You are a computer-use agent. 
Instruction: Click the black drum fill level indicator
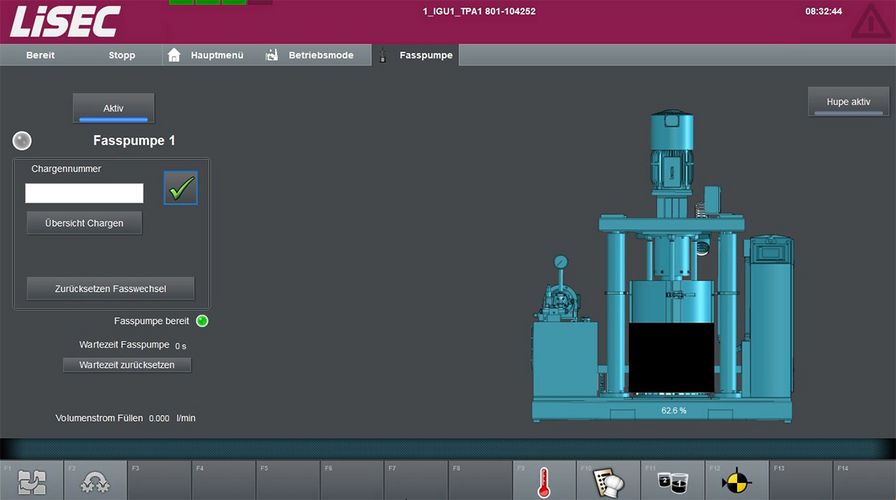[x=673, y=358]
